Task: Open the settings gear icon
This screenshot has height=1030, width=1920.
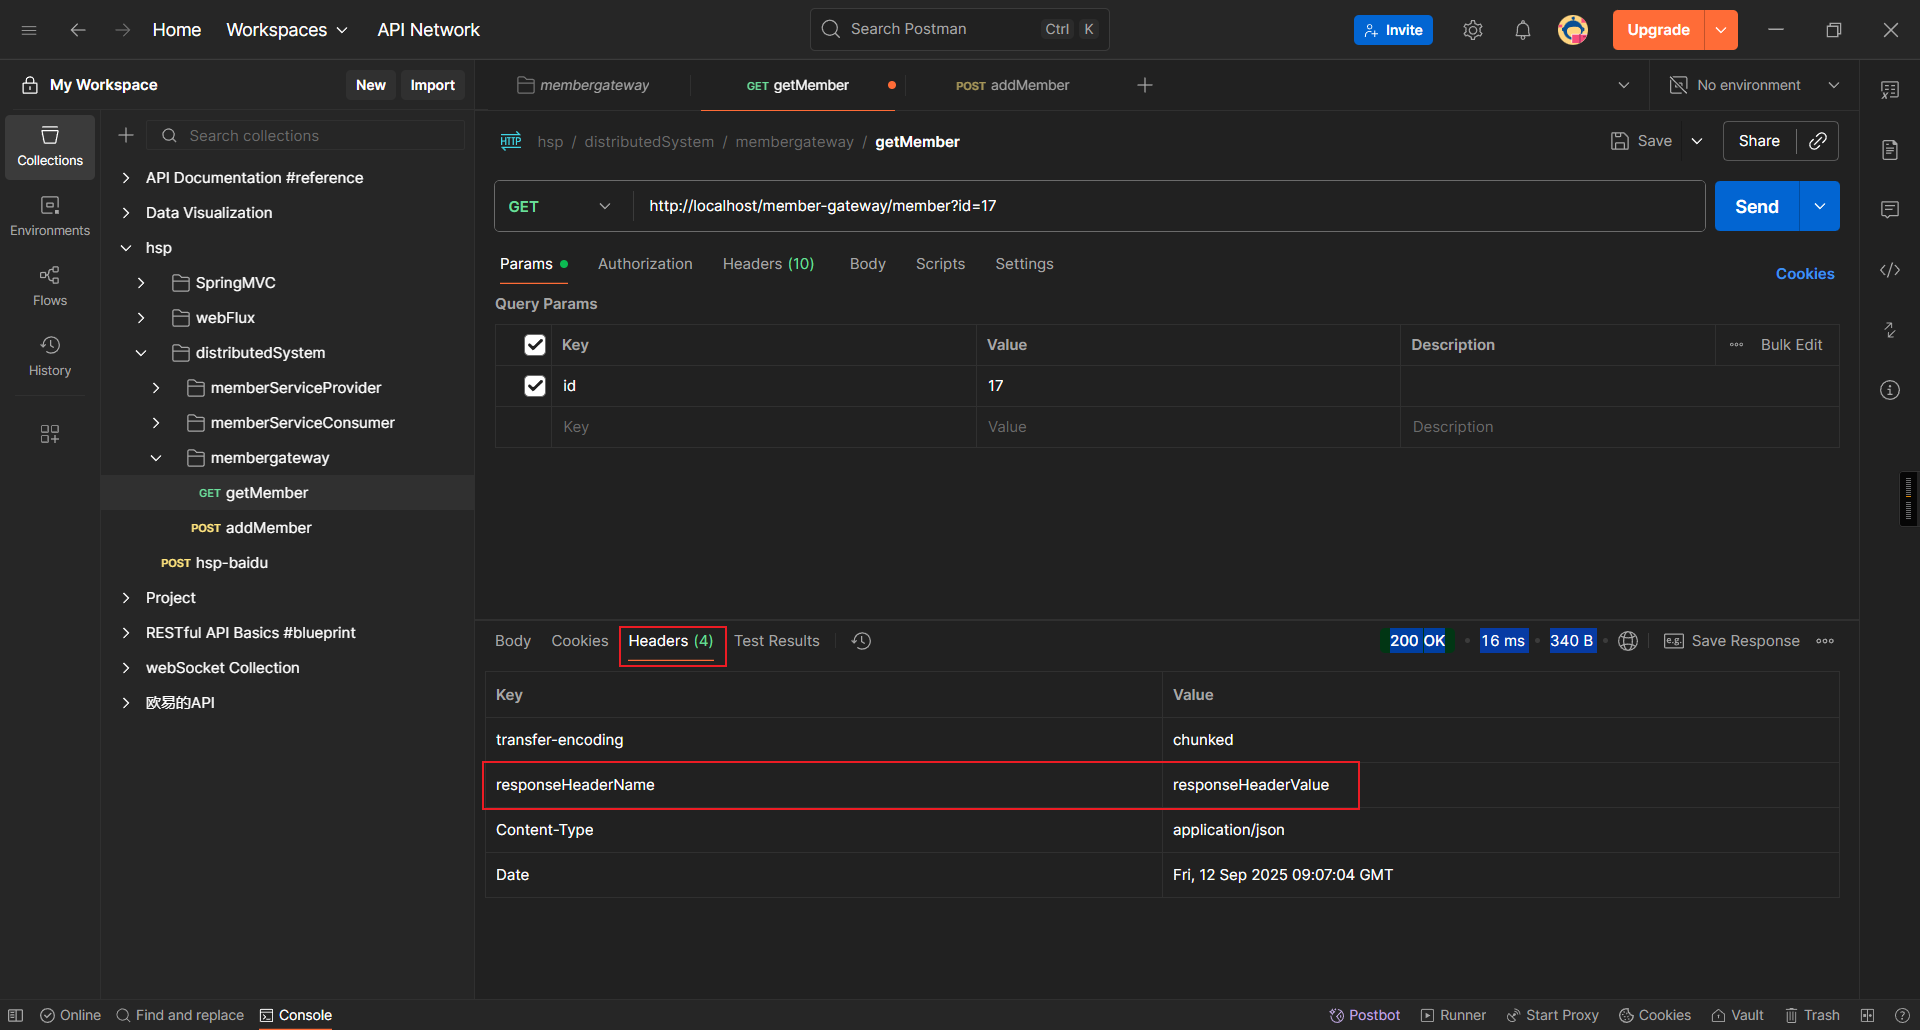Action: 1472,30
